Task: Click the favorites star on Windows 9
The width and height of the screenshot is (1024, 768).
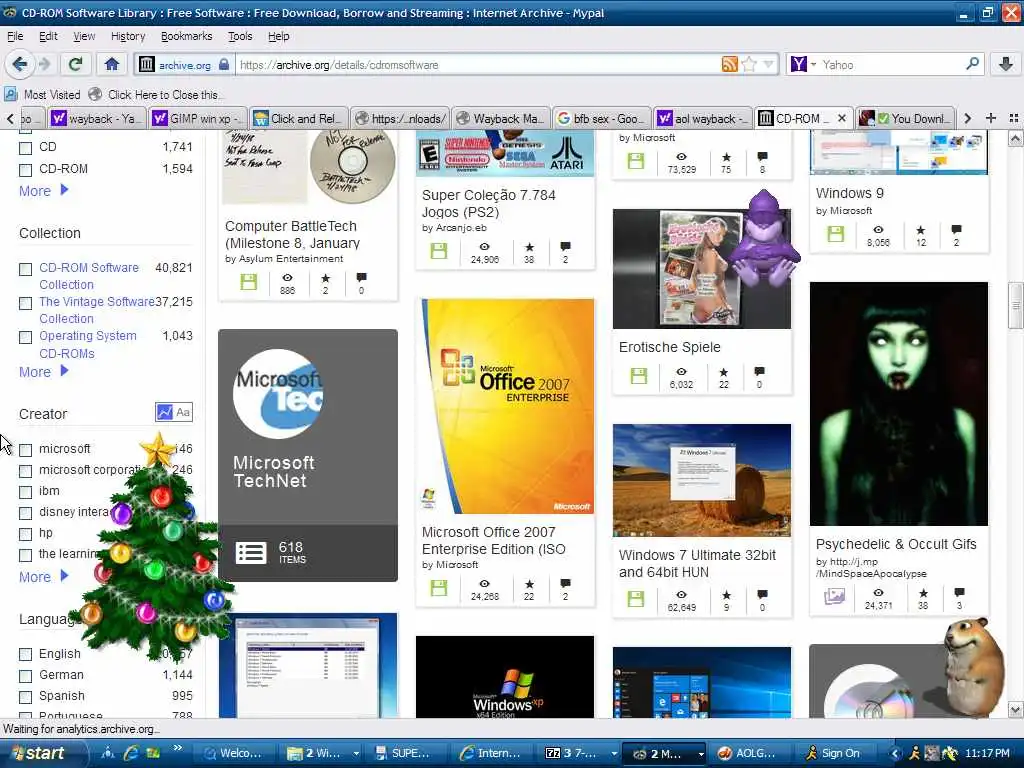Action: tap(920, 230)
